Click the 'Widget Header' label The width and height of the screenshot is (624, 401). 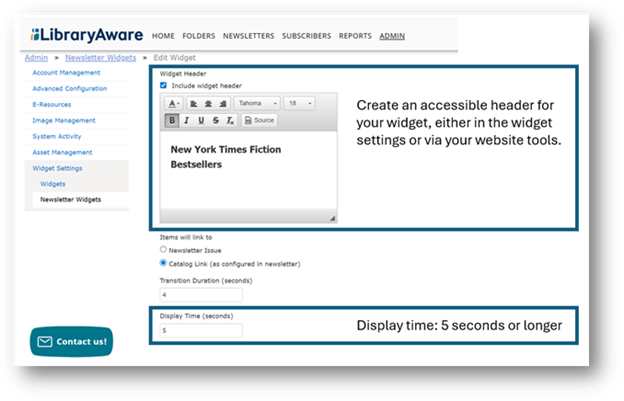pyautogui.click(x=183, y=74)
